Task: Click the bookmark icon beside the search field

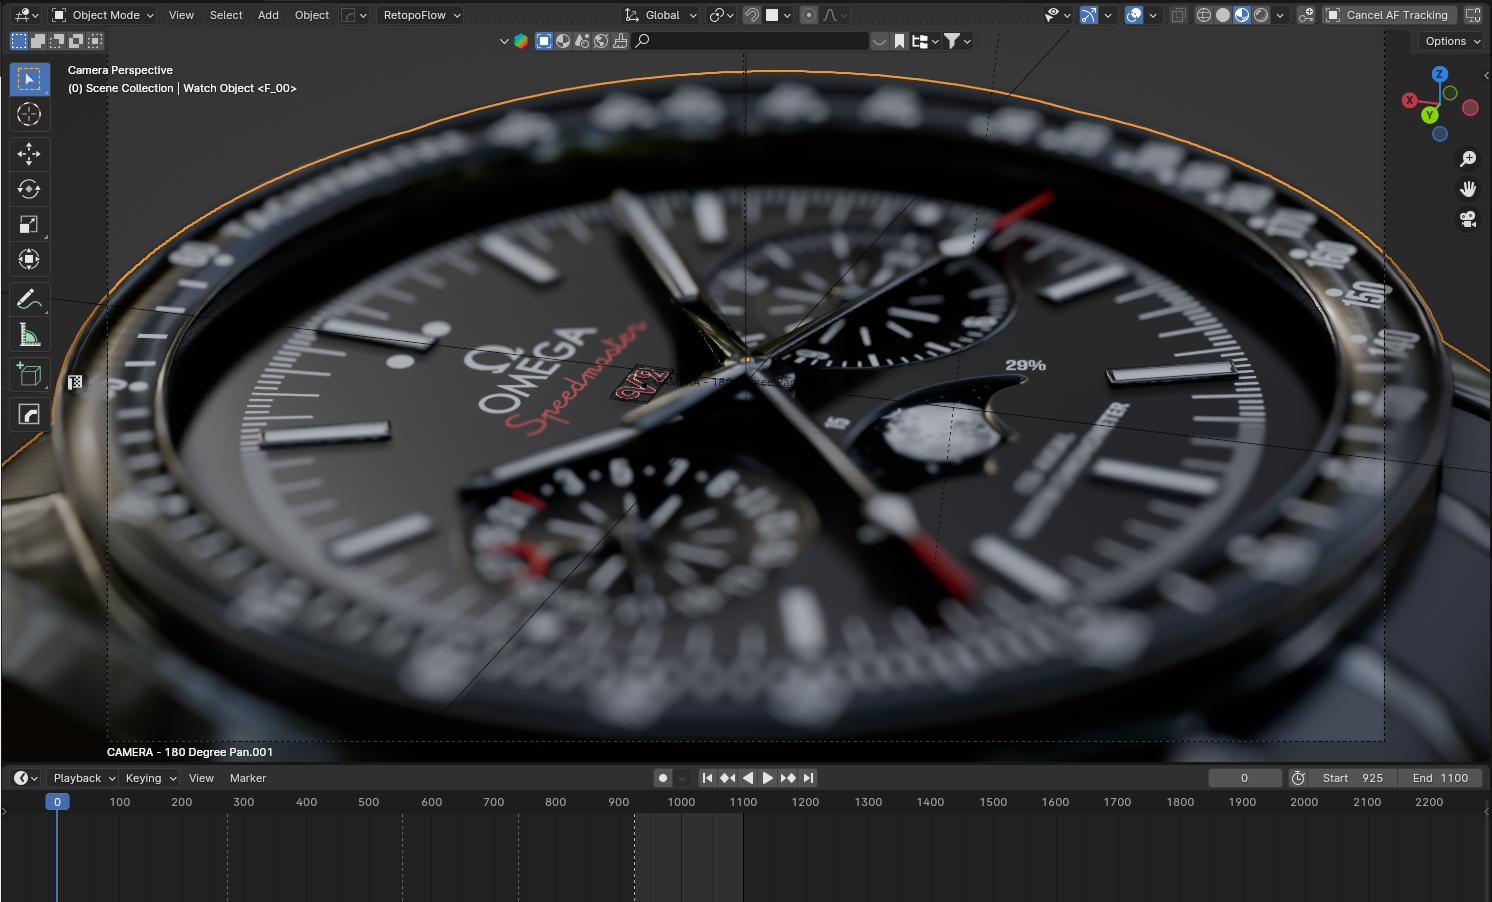Action: (899, 41)
